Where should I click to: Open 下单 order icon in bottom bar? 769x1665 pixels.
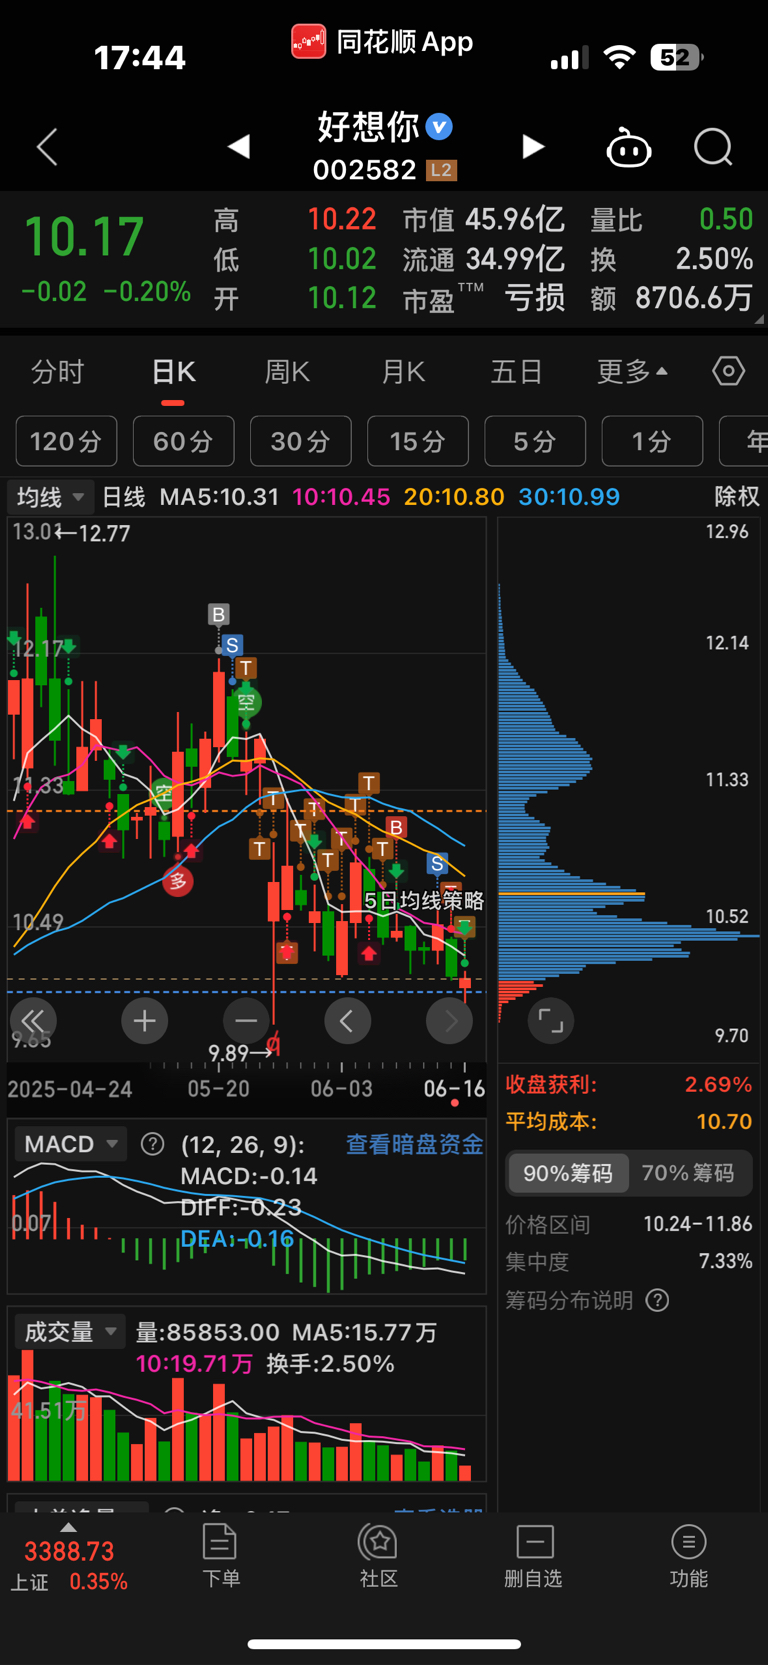pyautogui.click(x=220, y=1556)
